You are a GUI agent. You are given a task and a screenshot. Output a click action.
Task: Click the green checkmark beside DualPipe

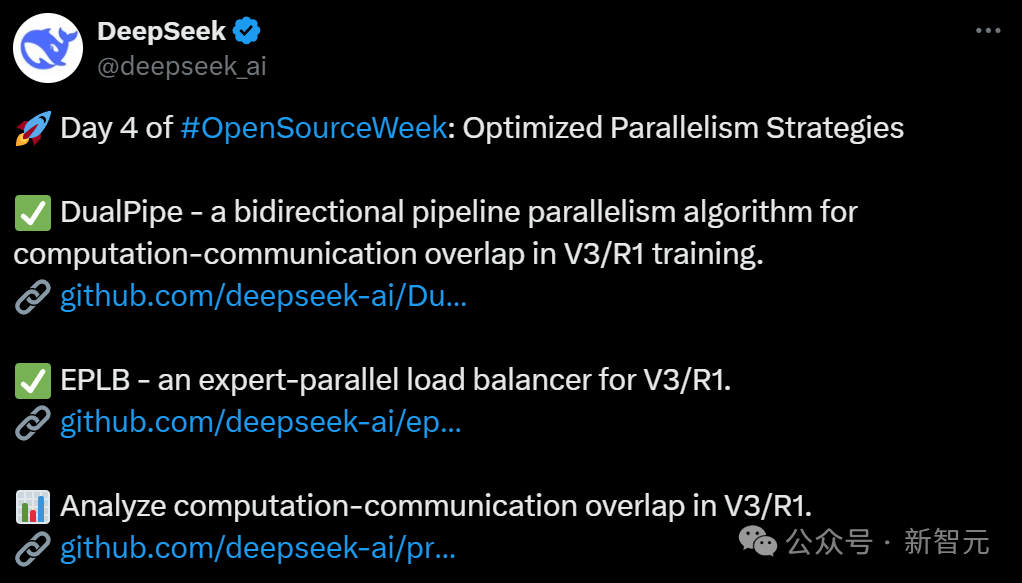(x=33, y=213)
